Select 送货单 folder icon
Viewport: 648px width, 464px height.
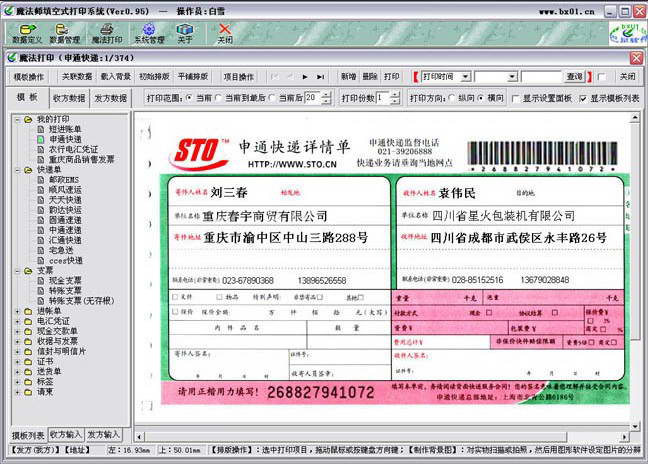pos(28,371)
